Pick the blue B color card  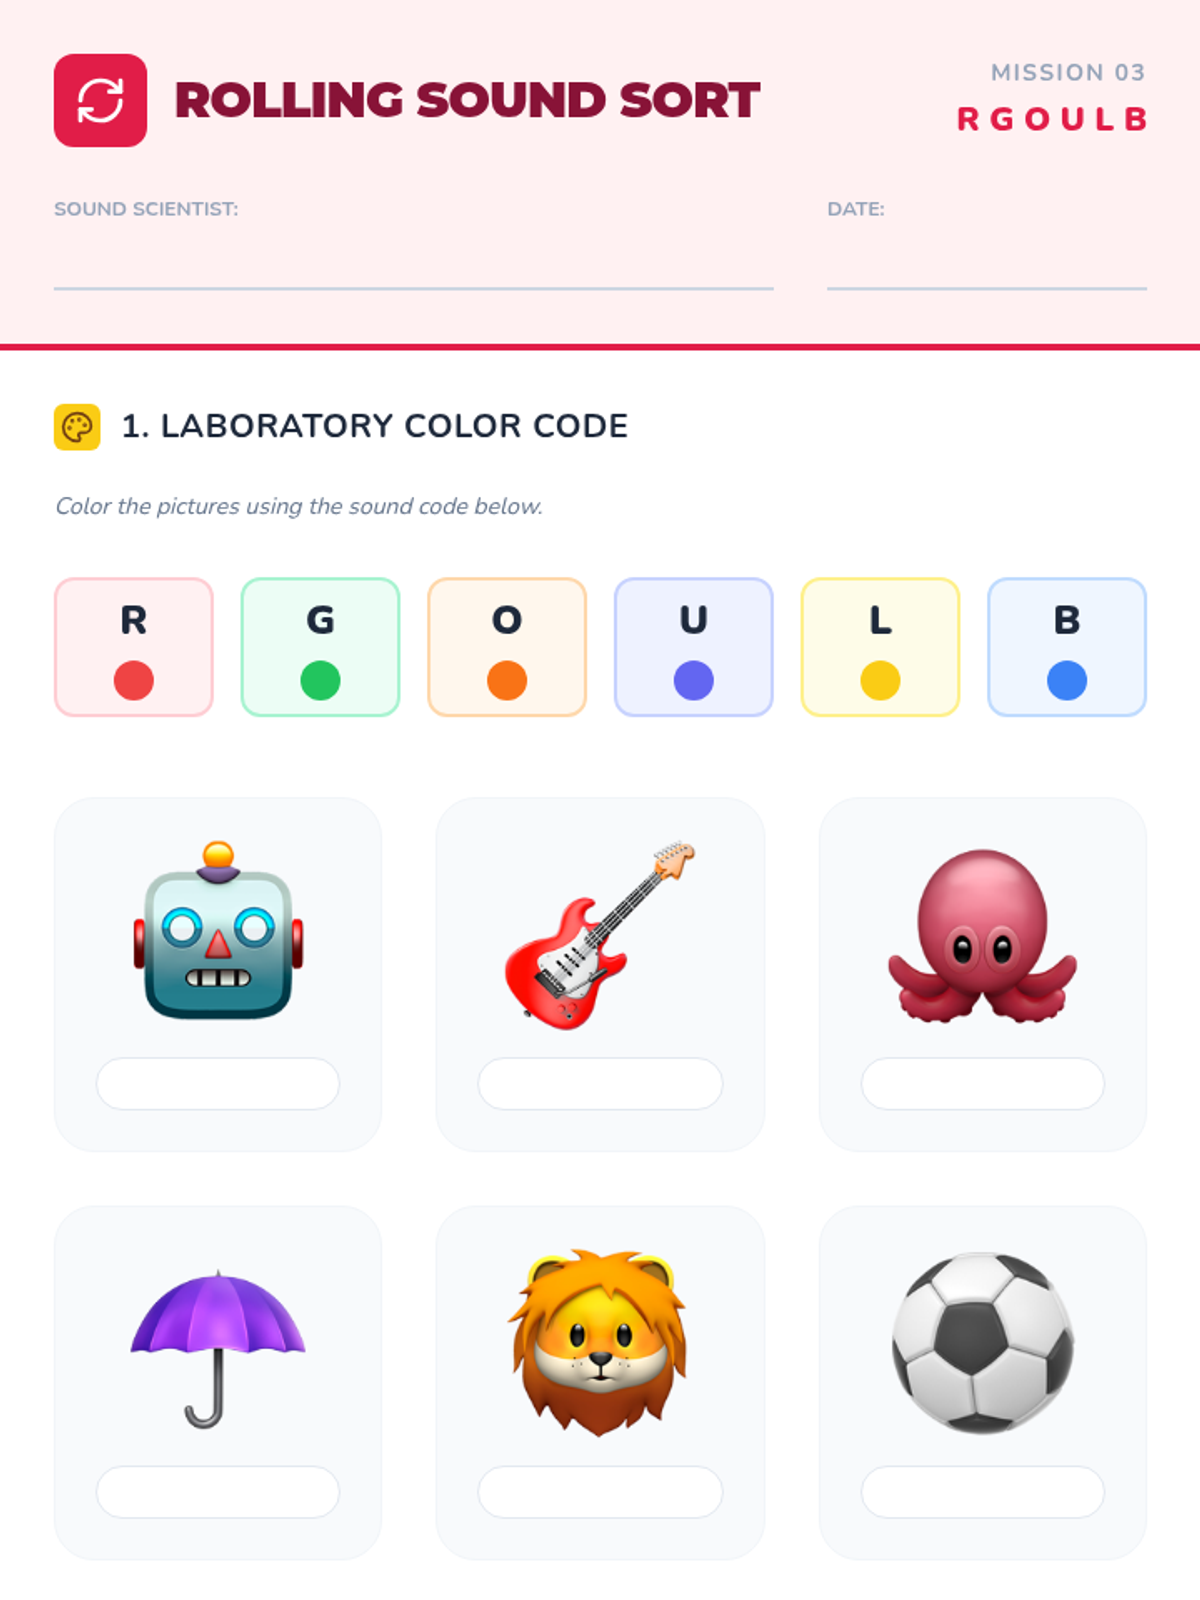[x=1067, y=647]
